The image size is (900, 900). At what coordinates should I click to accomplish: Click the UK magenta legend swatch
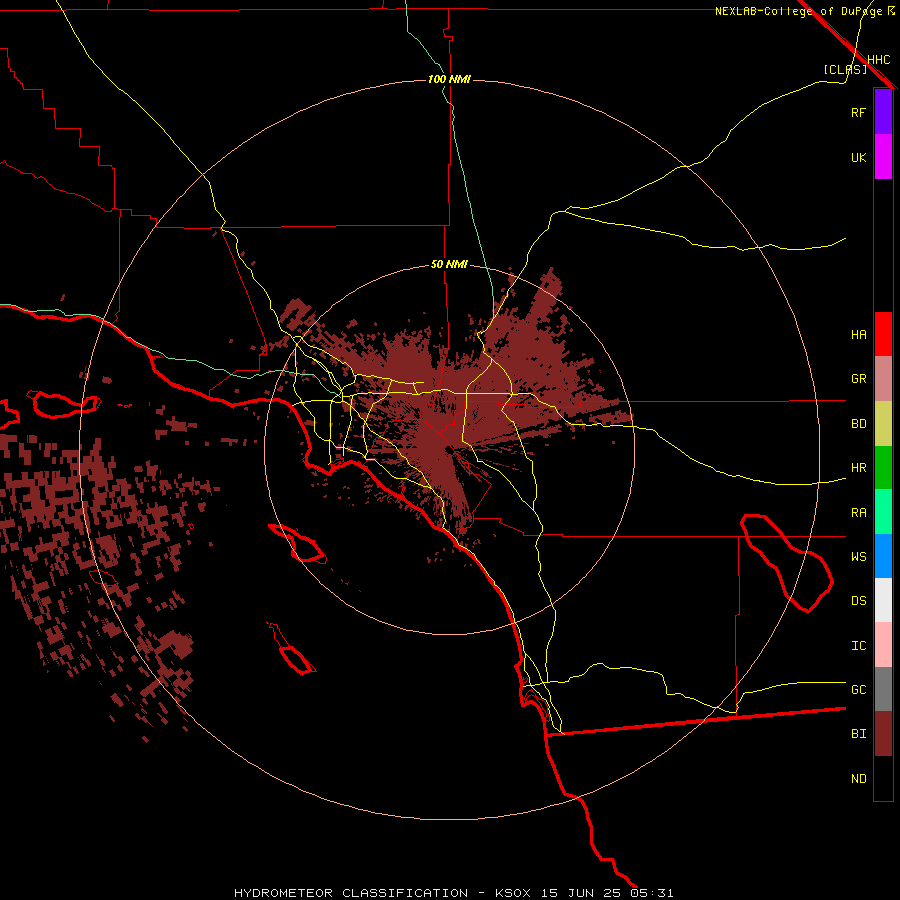[883, 157]
